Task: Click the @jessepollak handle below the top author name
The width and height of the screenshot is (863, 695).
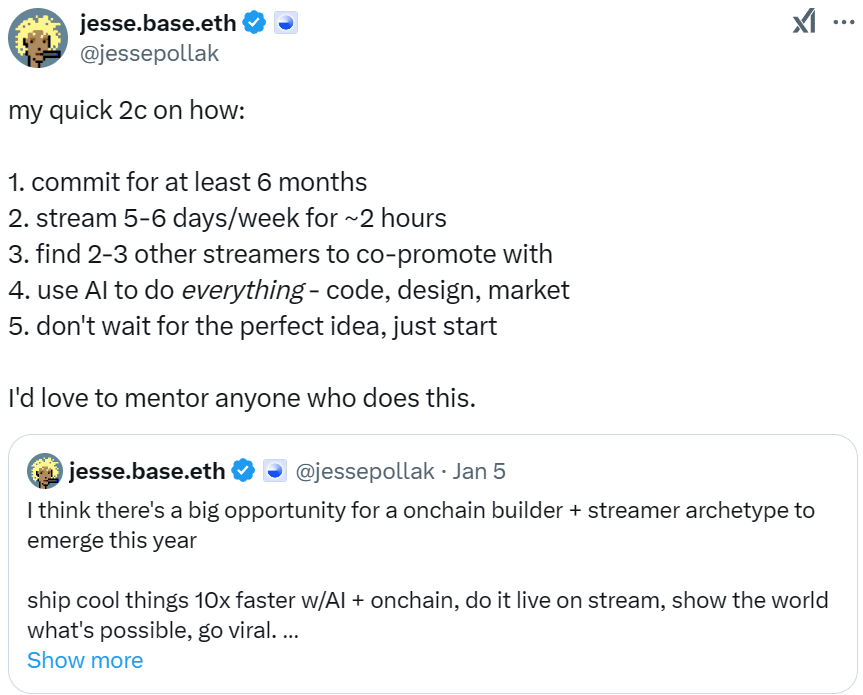Action: (149, 53)
